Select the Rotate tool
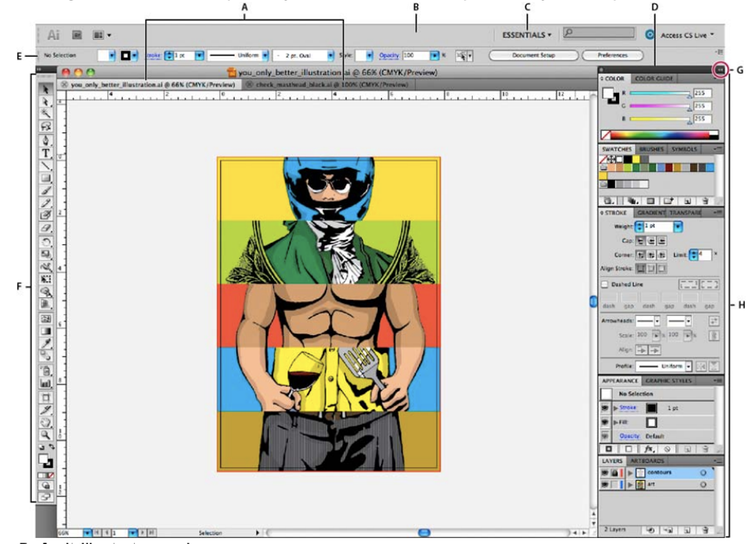 pos(46,242)
